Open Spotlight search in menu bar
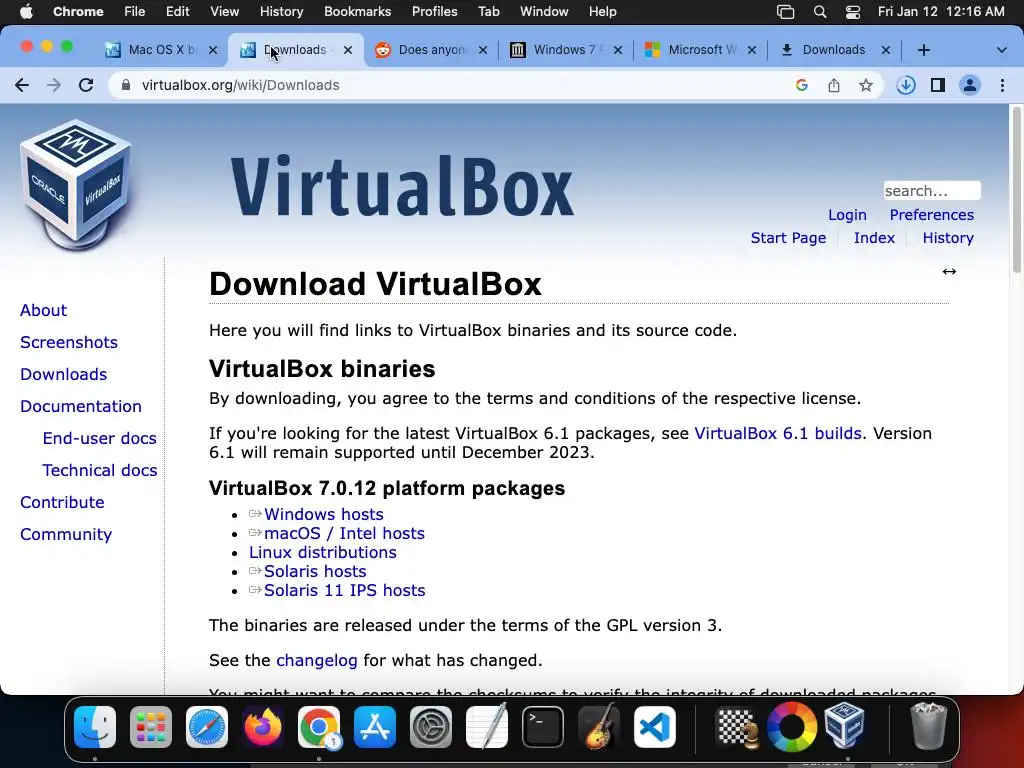This screenshot has height=768, width=1024. pyautogui.click(x=820, y=12)
